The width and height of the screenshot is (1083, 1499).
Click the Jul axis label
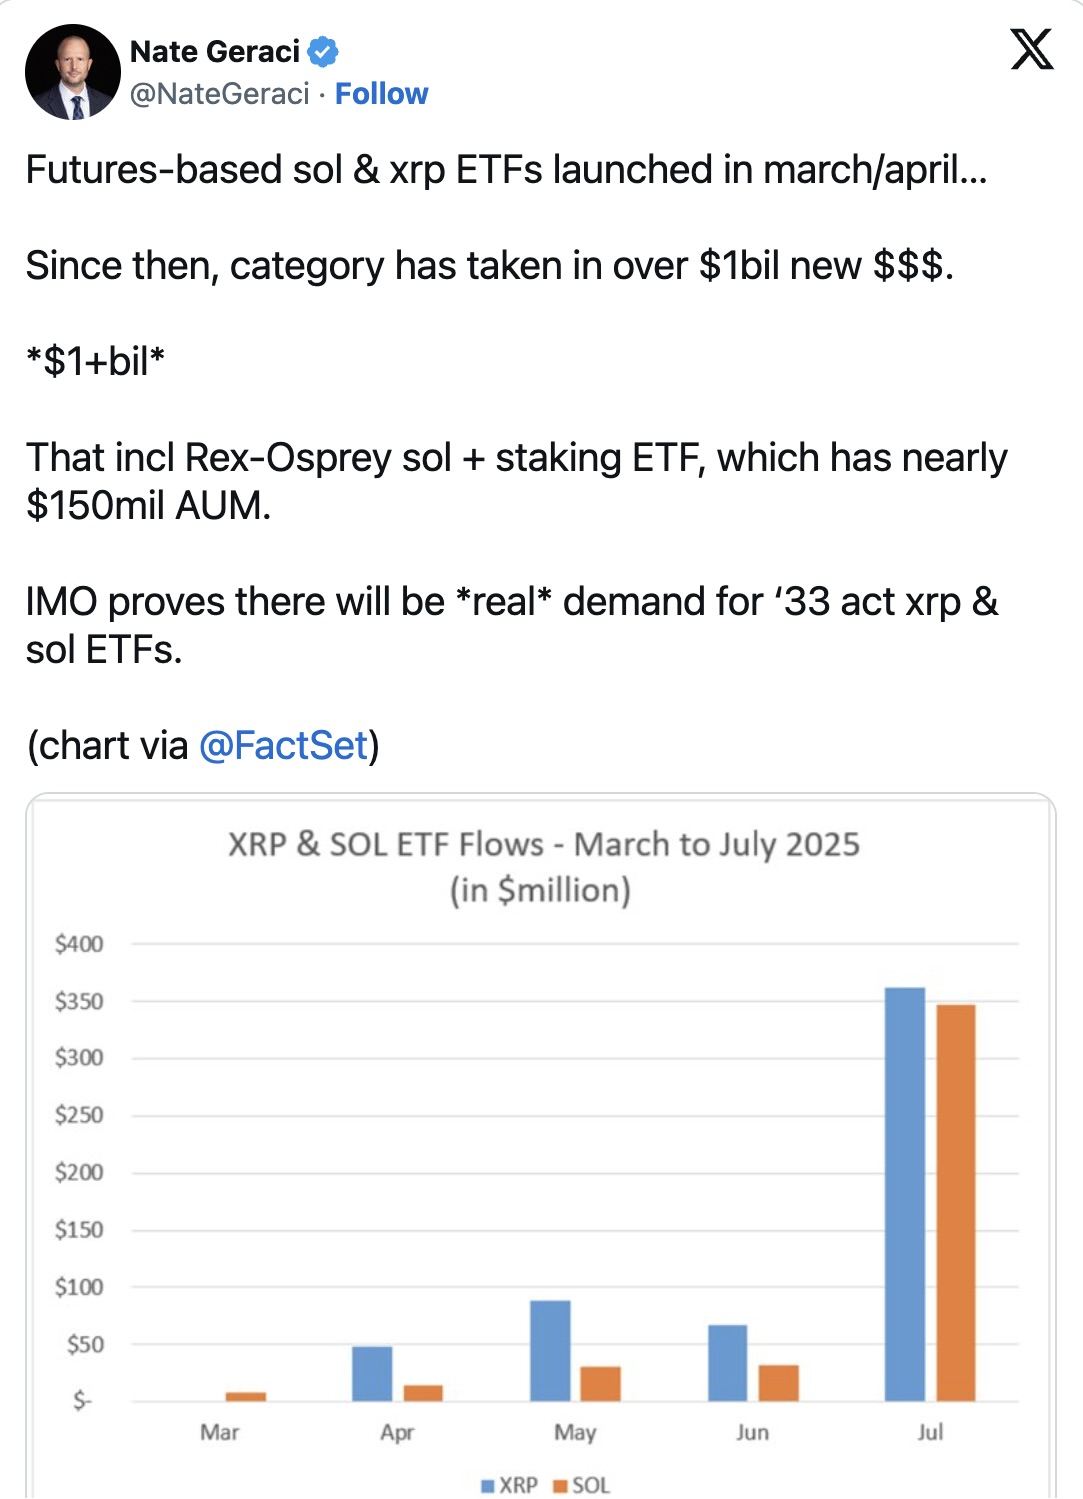tap(930, 1432)
